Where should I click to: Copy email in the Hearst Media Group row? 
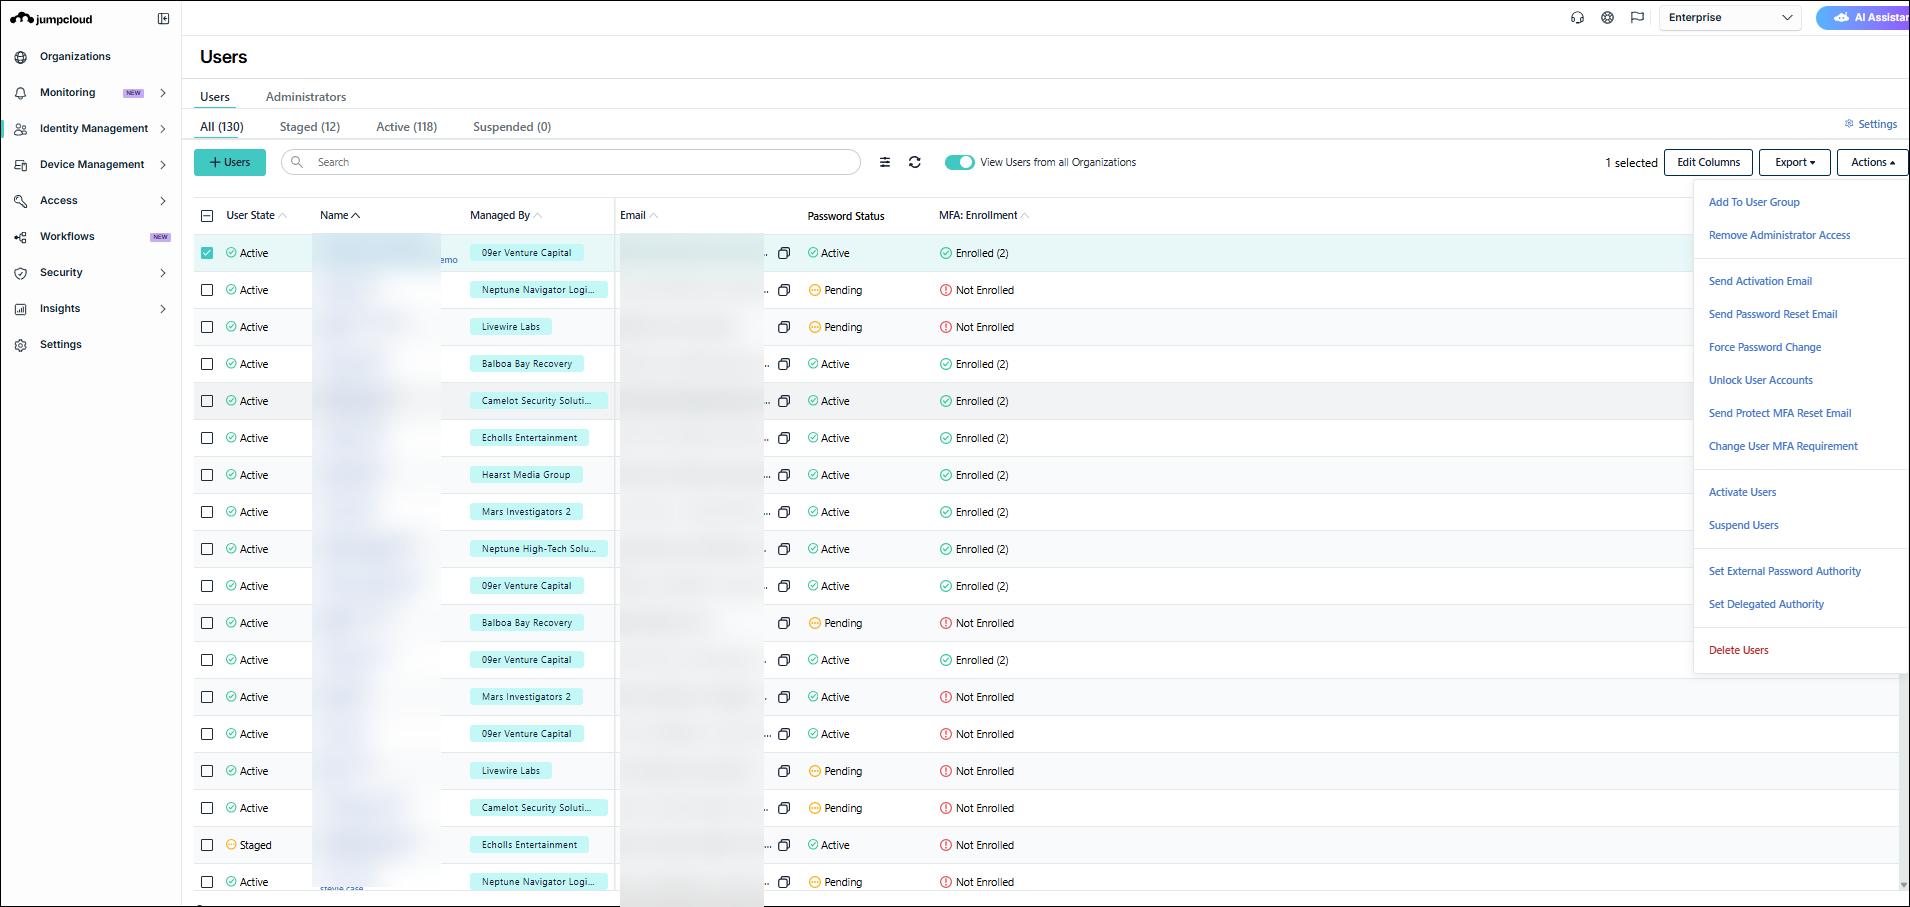click(x=784, y=475)
